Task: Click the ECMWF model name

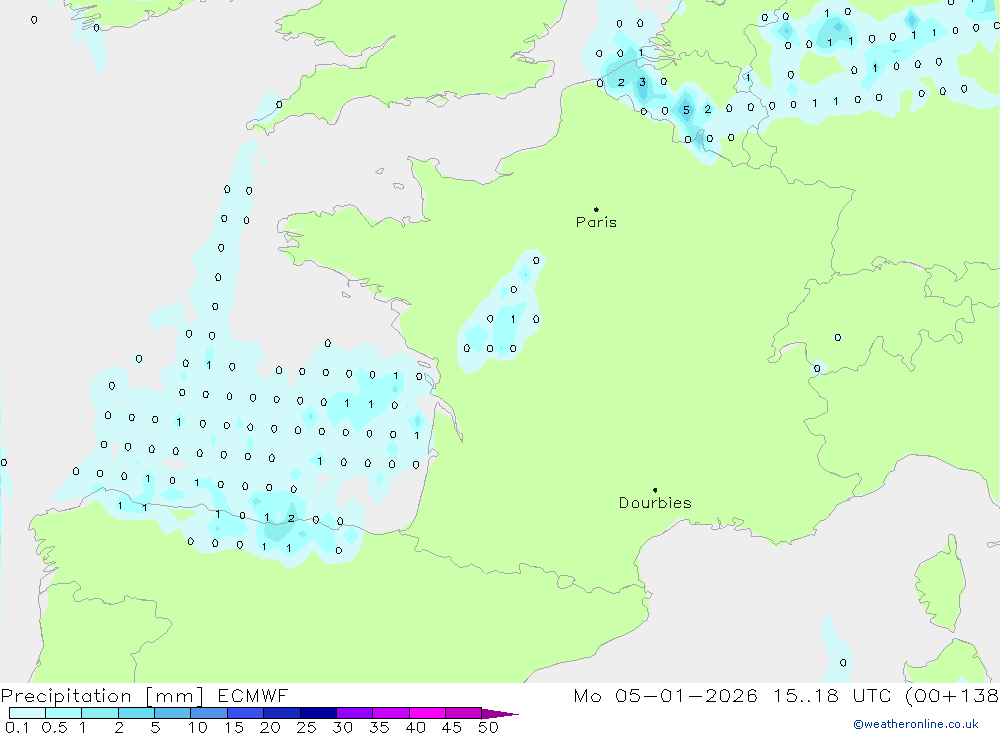Action: click(253, 696)
